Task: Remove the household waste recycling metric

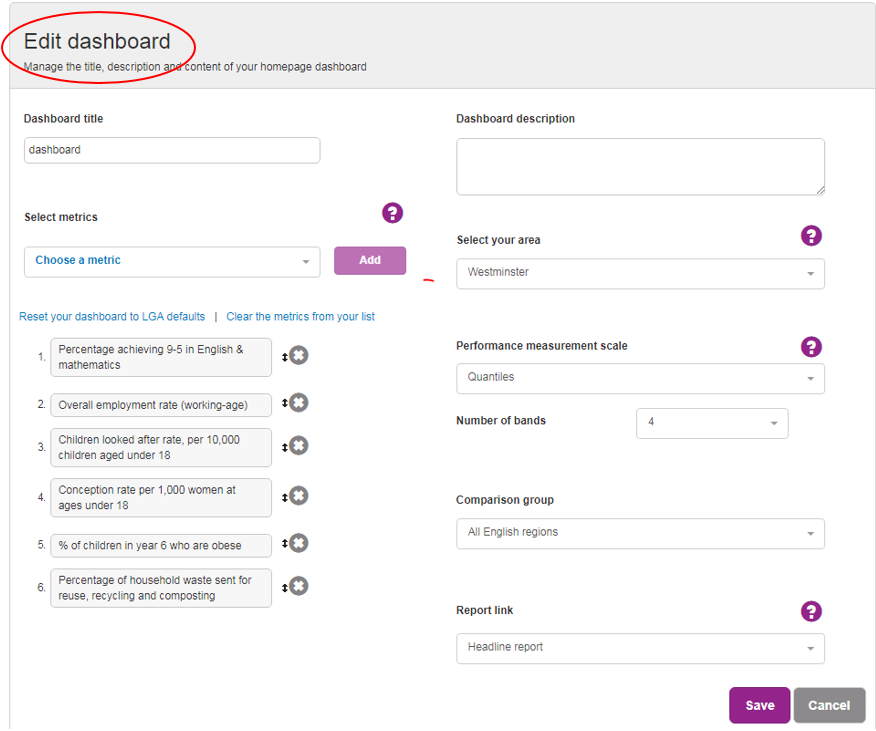Action: click(x=299, y=586)
